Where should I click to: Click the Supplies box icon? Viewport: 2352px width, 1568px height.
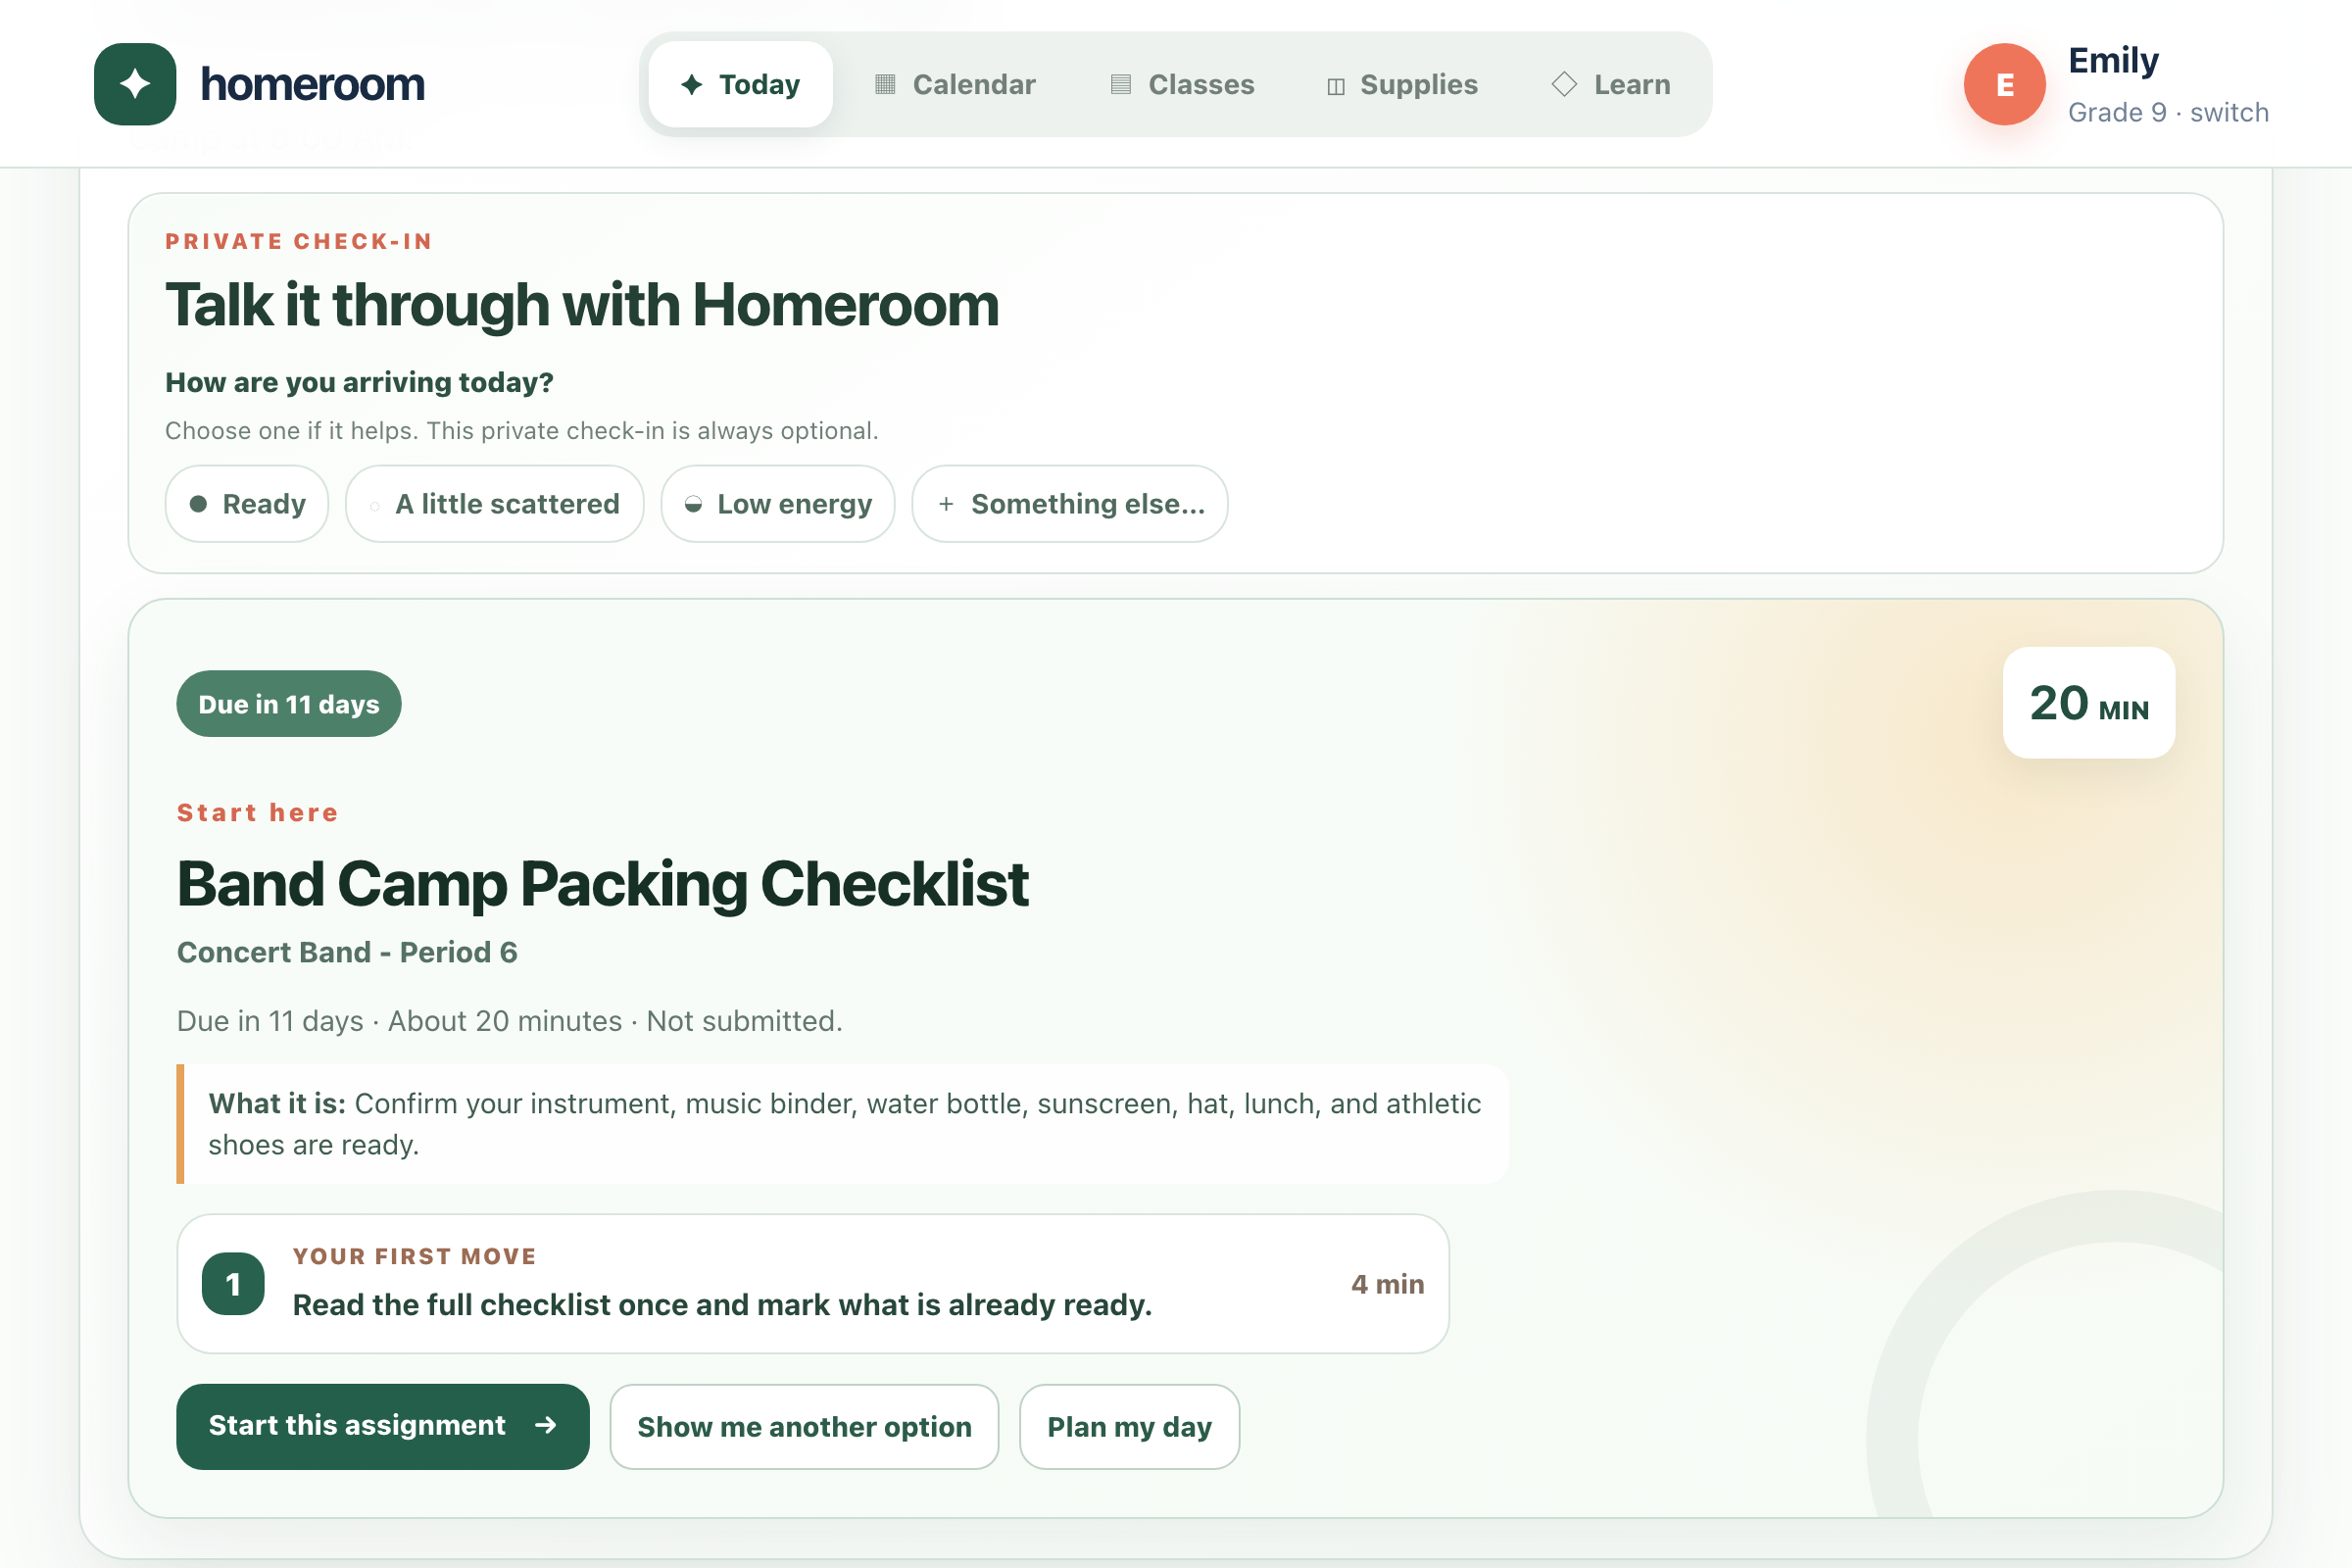click(1336, 87)
